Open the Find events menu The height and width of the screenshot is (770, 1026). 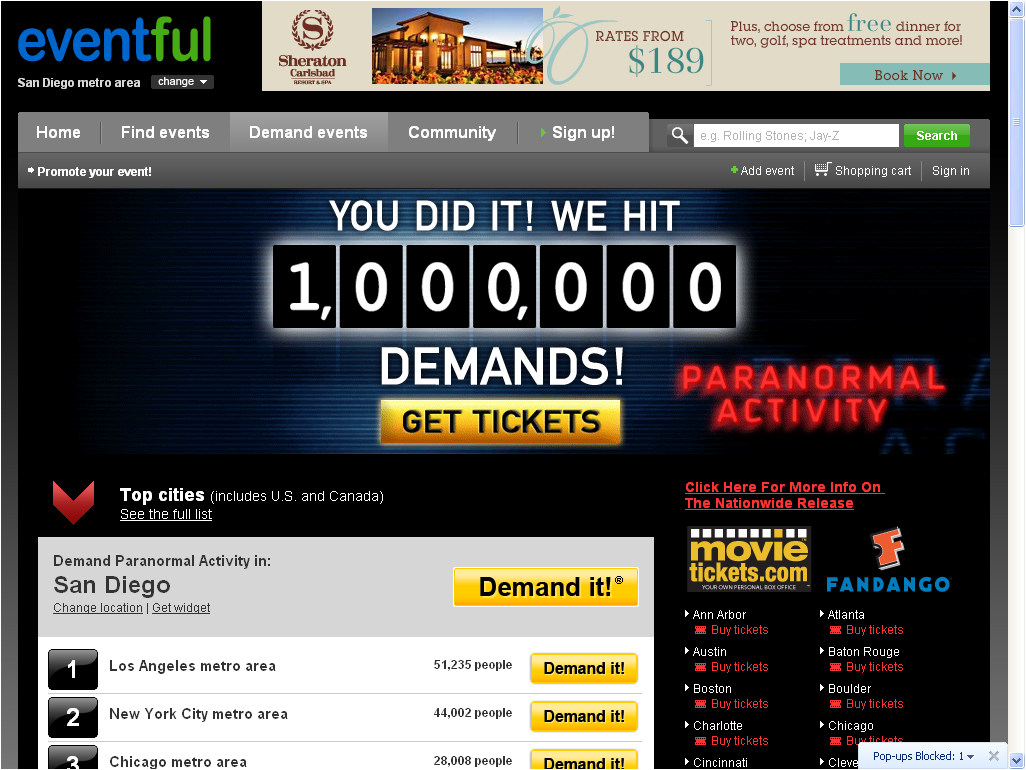click(165, 133)
